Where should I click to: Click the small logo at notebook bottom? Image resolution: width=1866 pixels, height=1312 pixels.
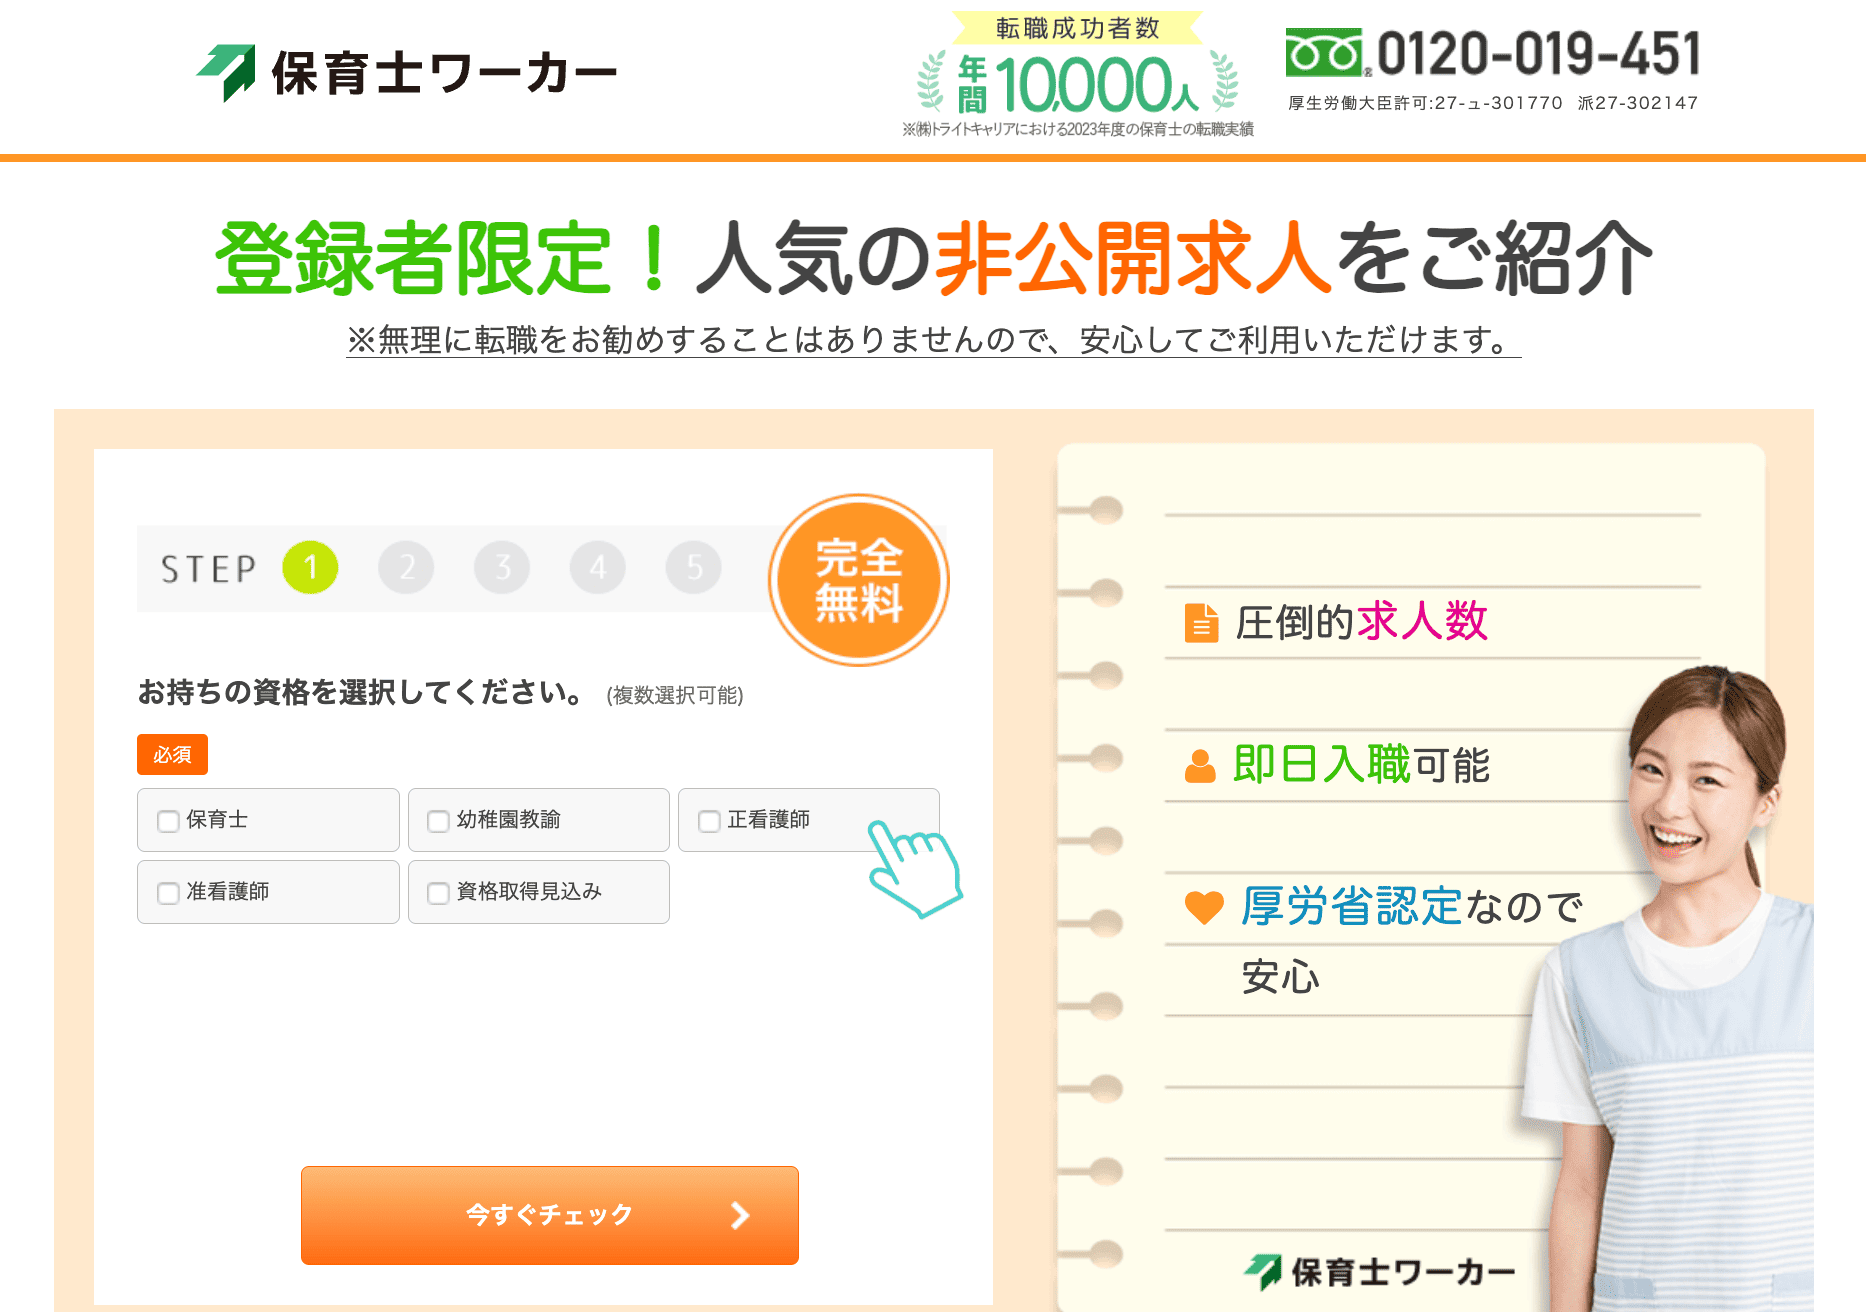1379,1272
